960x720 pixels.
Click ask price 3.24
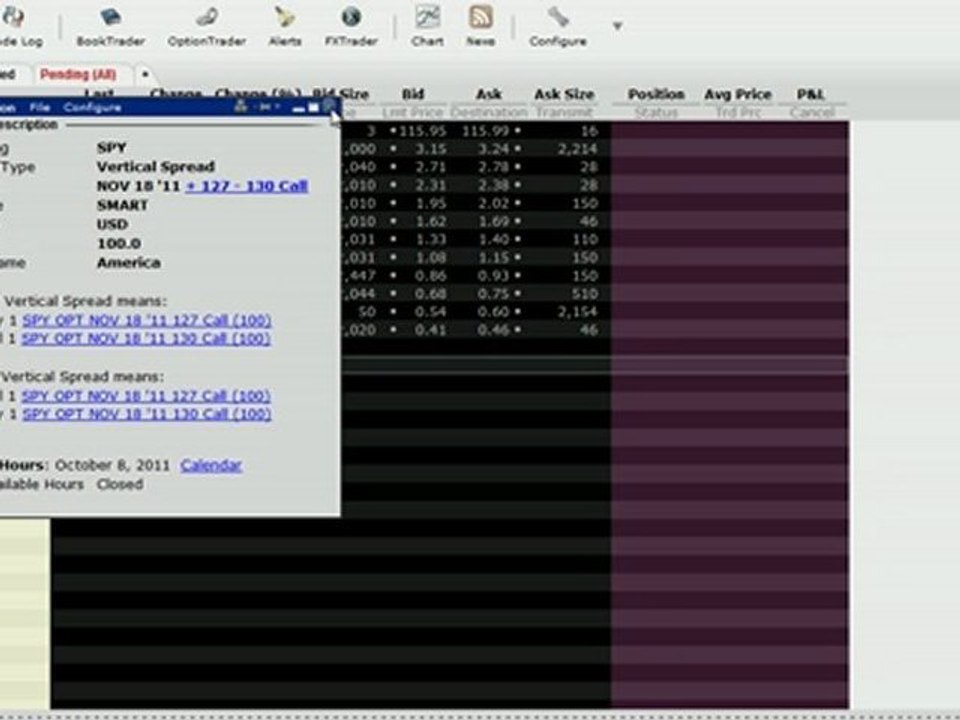click(495, 149)
